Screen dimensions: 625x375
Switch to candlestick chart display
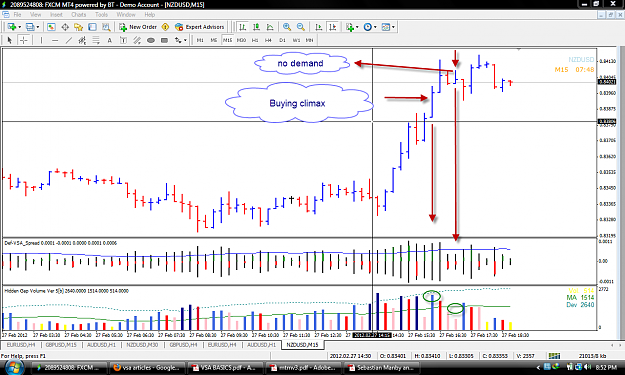pos(256,27)
